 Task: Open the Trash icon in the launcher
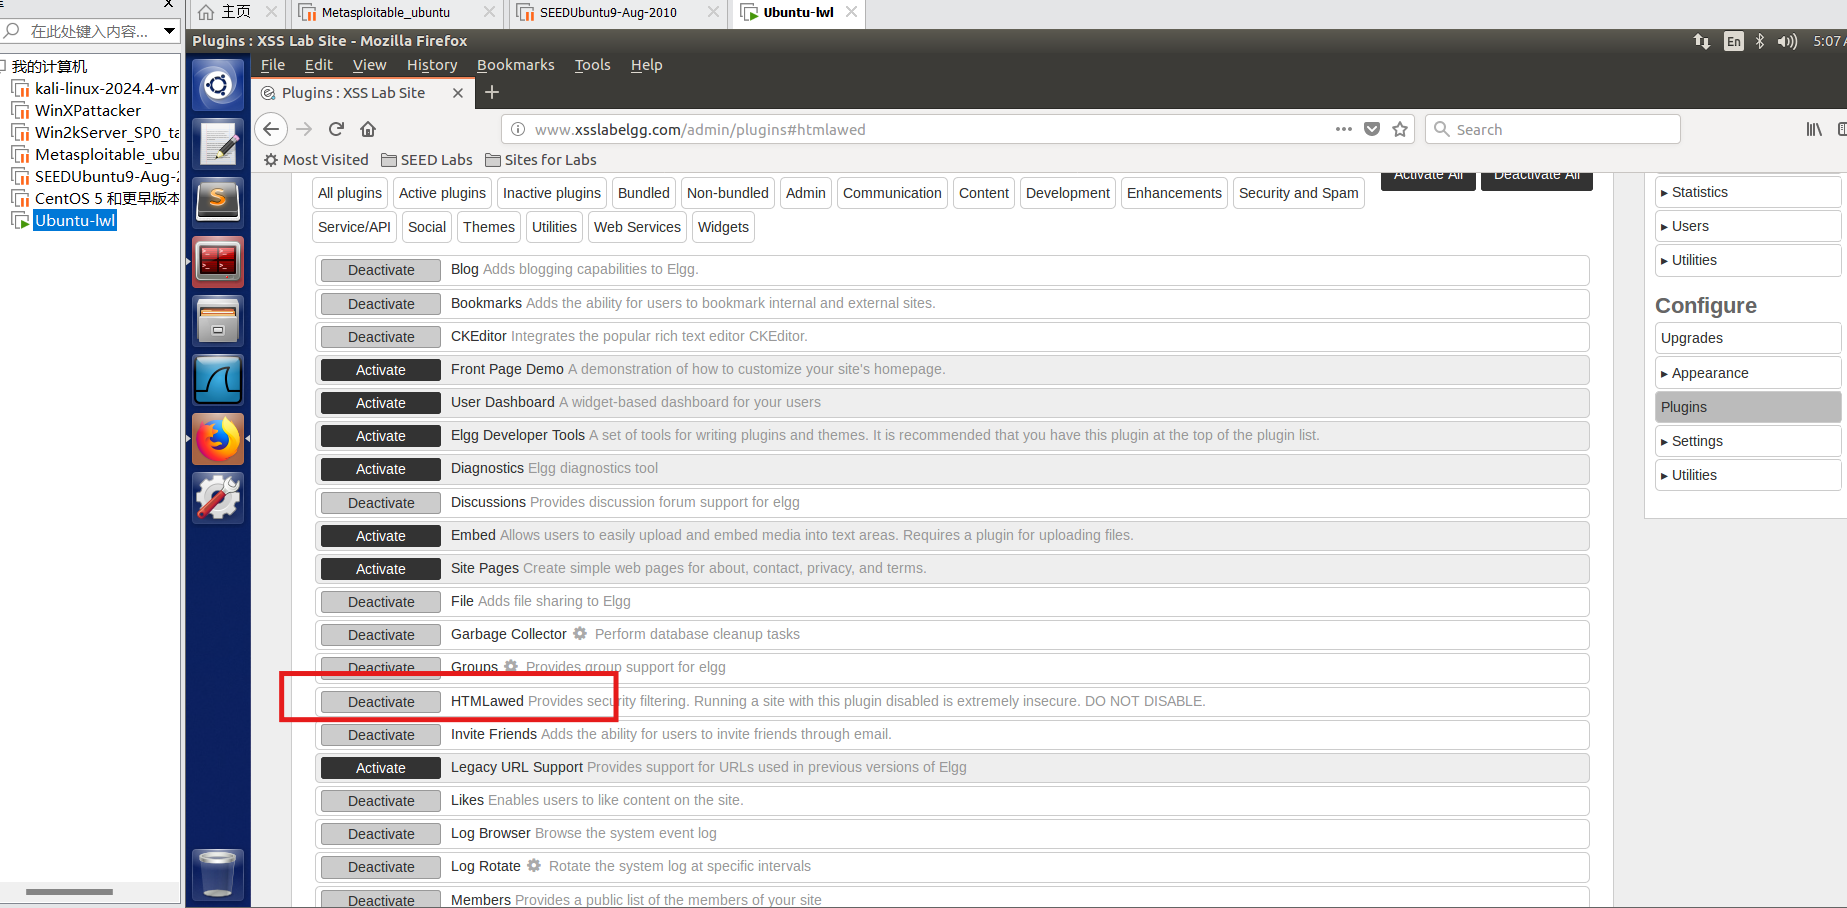(218, 873)
